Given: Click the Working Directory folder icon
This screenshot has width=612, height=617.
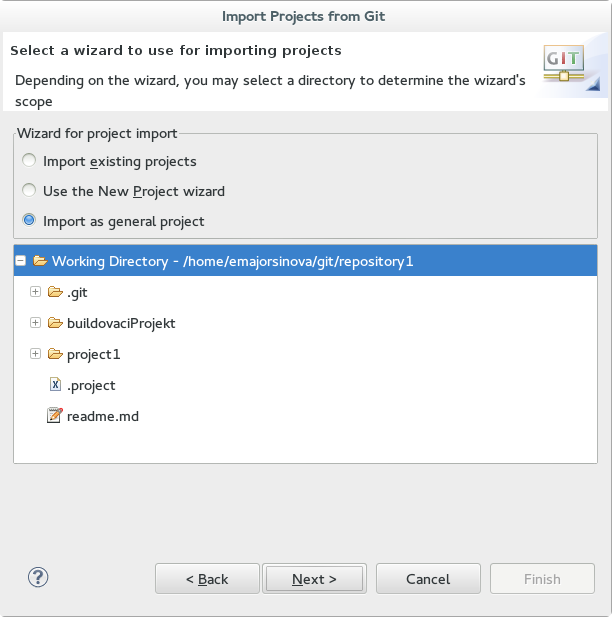Looking at the screenshot, I should click(x=40, y=261).
